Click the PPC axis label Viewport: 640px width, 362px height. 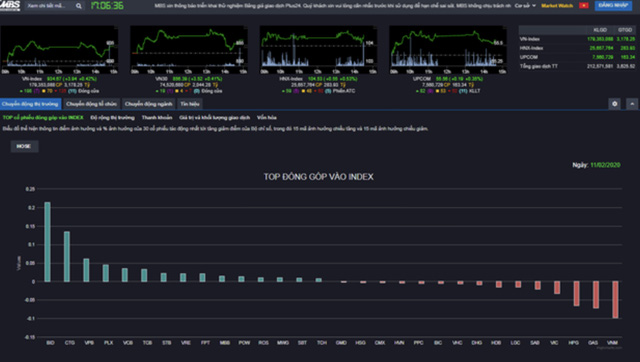pyautogui.click(x=418, y=343)
